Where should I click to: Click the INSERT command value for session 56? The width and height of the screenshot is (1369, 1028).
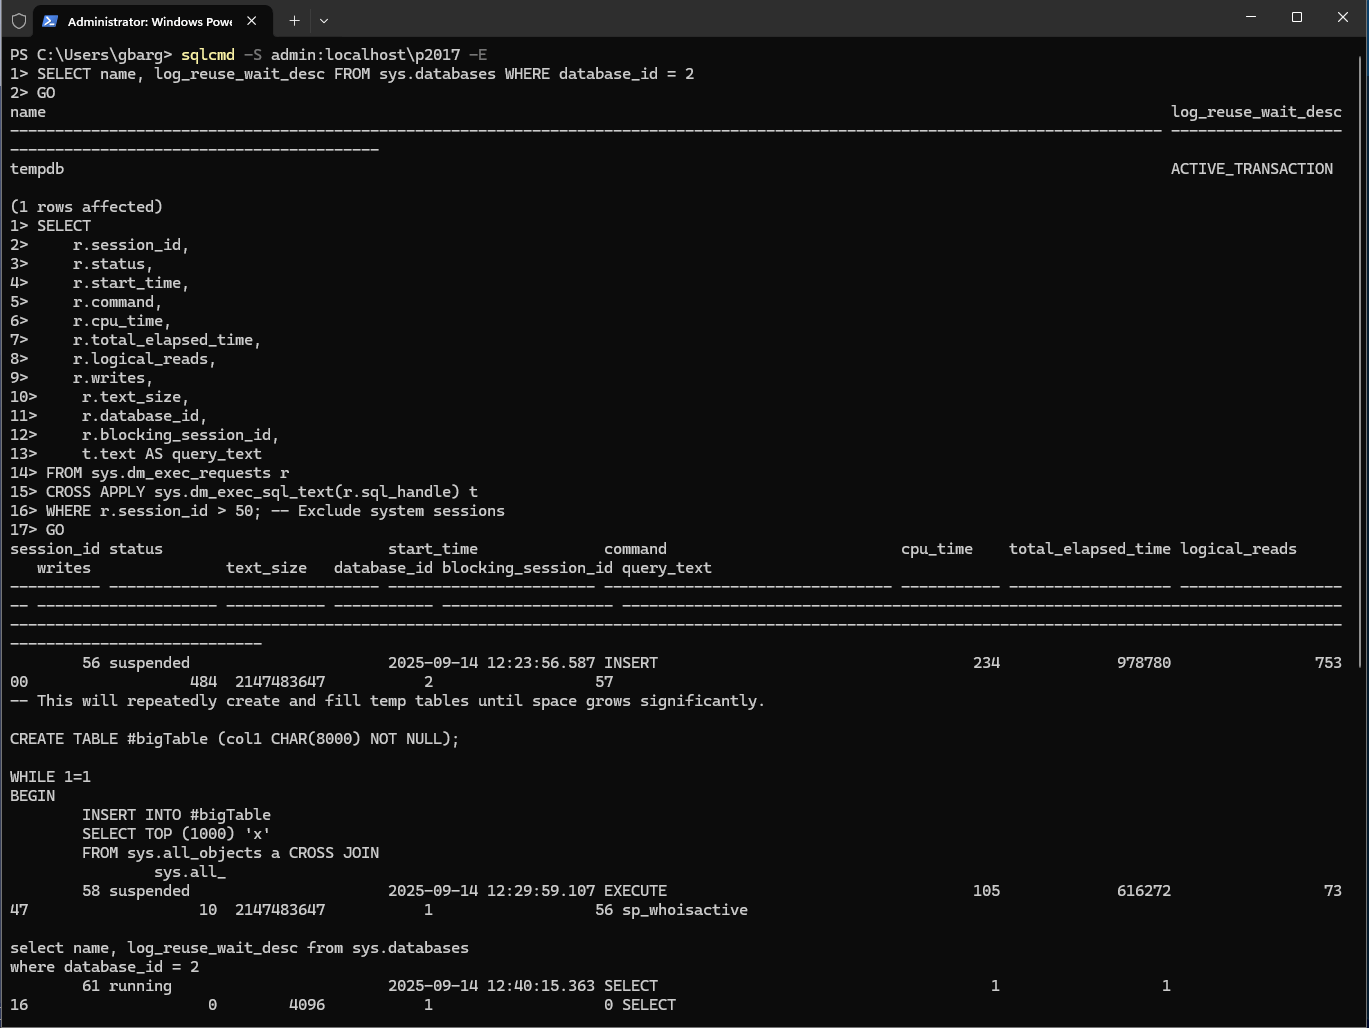[x=631, y=663]
